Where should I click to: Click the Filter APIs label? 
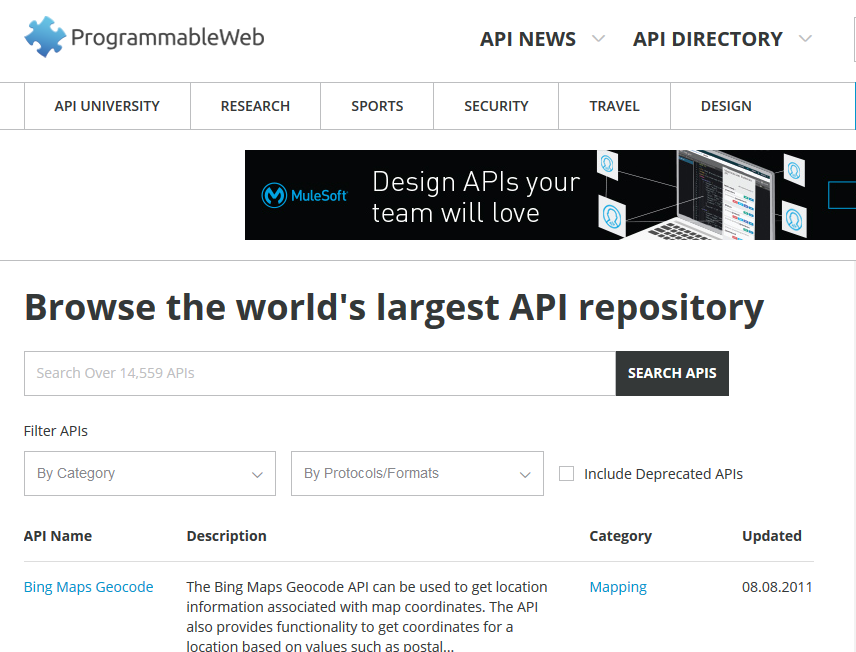(x=56, y=431)
